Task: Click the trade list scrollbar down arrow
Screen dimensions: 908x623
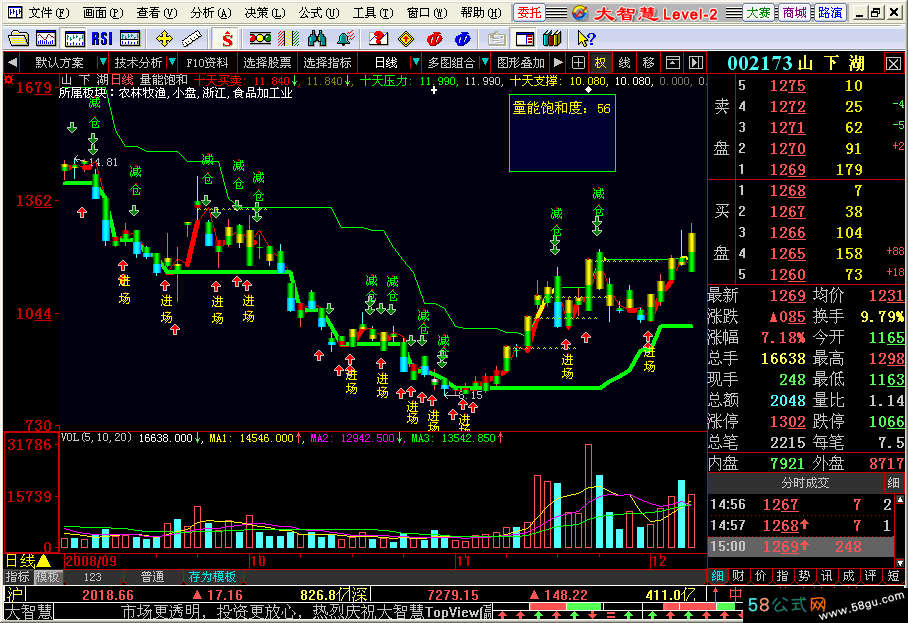Action: click(x=899, y=563)
